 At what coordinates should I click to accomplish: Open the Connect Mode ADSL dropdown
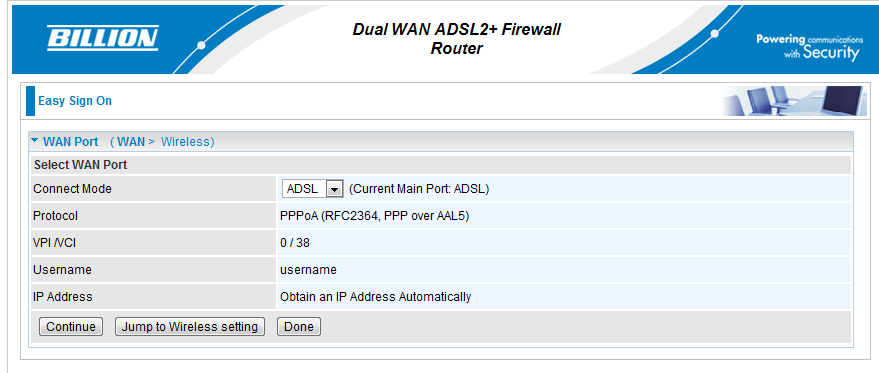(x=312, y=189)
